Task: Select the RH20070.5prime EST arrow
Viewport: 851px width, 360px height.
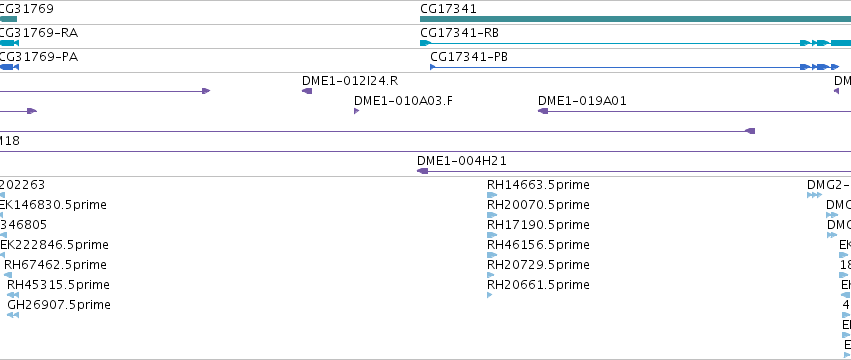Action: pyautogui.click(x=492, y=215)
